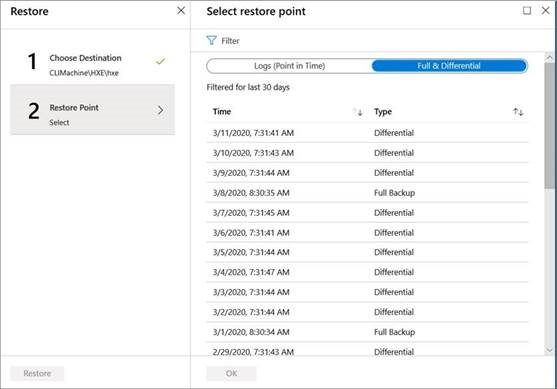
Task: Click Differential type on 3/6/2020 row
Action: tap(394, 232)
